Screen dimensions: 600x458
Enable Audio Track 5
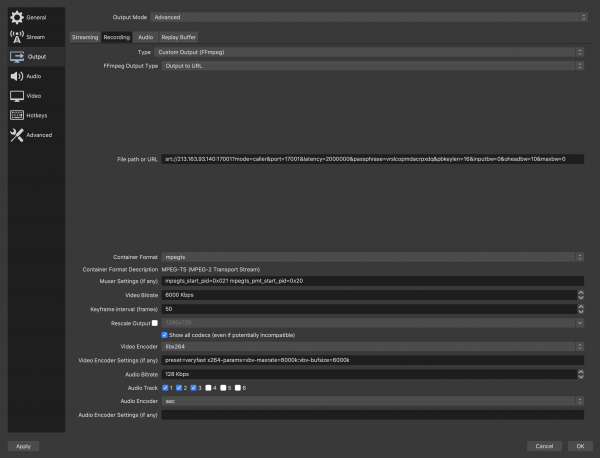[223, 388]
